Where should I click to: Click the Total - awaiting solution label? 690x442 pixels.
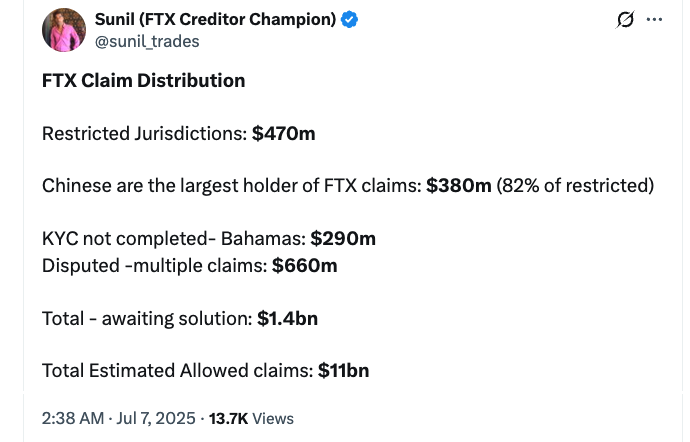click(146, 318)
